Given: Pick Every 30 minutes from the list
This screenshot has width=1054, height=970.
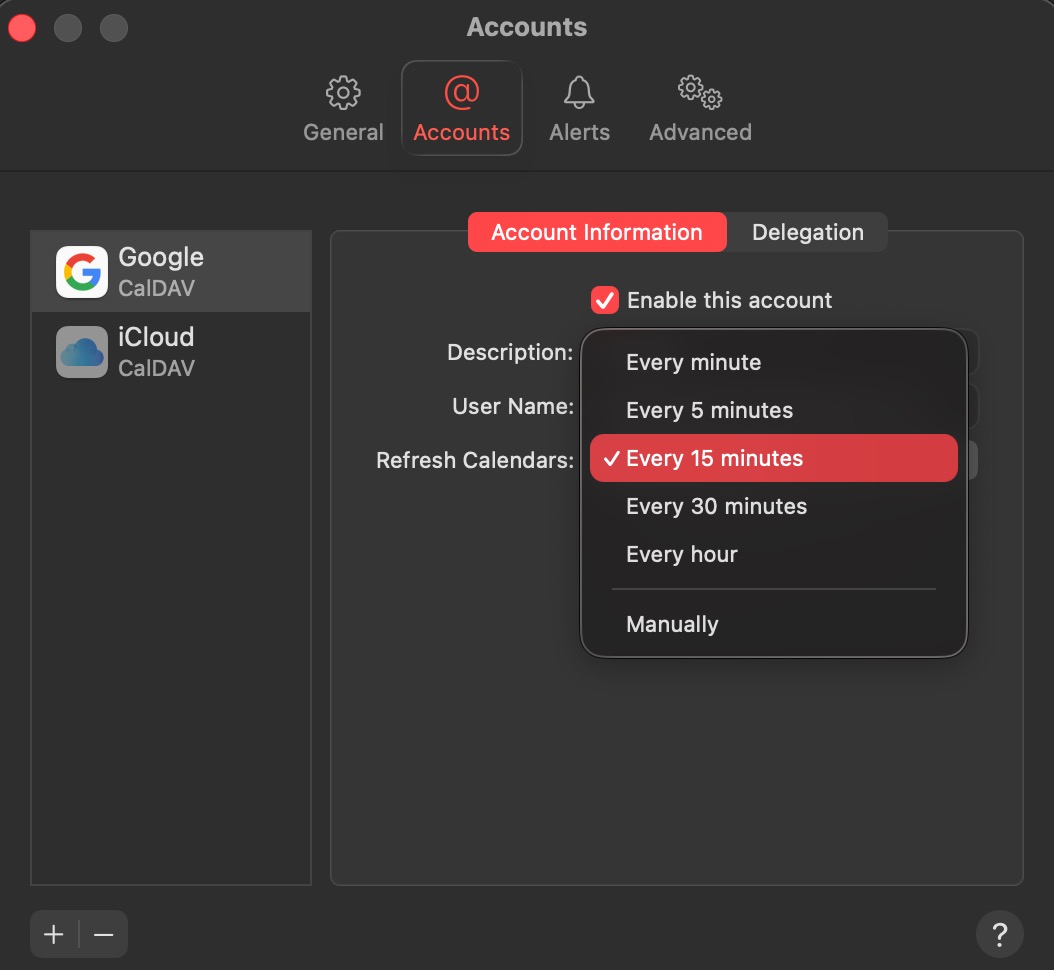Looking at the screenshot, I should pyautogui.click(x=716, y=506).
